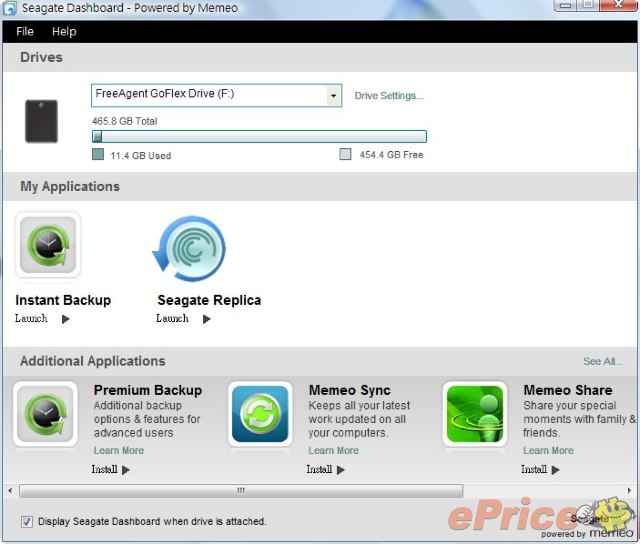640x544 pixels.
Task: Click the Seagate Dashboard title bar icon
Action: click(9, 8)
